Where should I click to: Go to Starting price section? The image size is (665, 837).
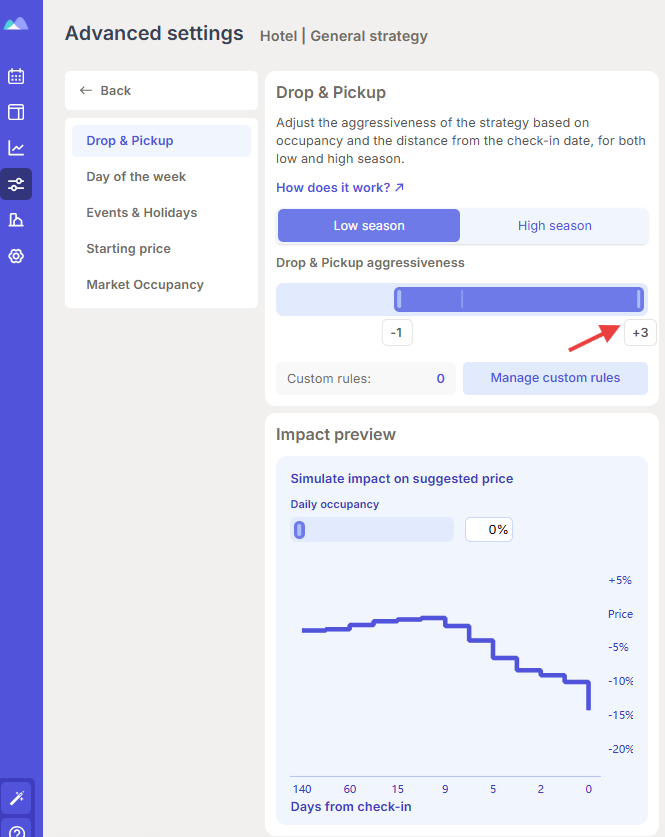(128, 249)
